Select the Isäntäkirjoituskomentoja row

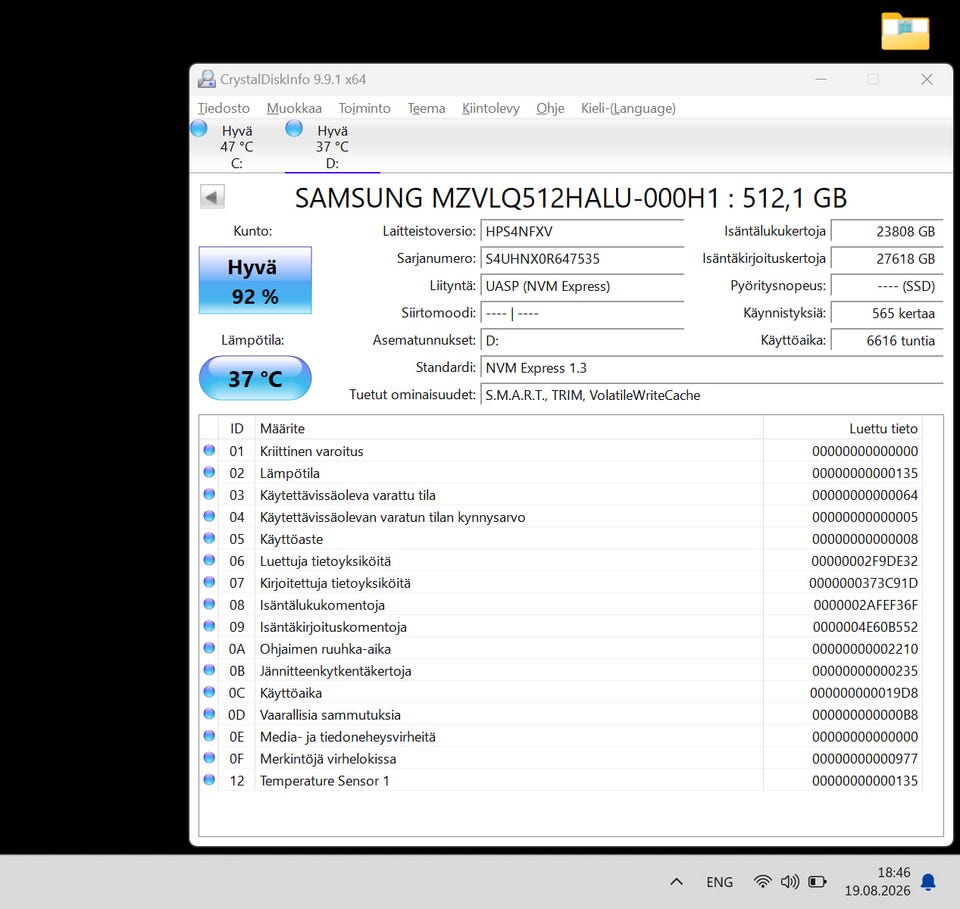click(561, 627)
